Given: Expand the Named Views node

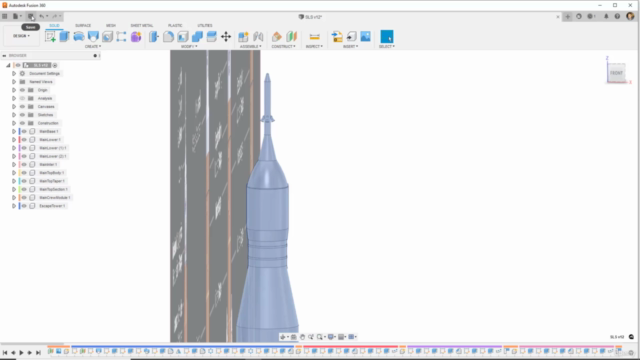Looking at the screenshot, I should [x=14, y=82].
